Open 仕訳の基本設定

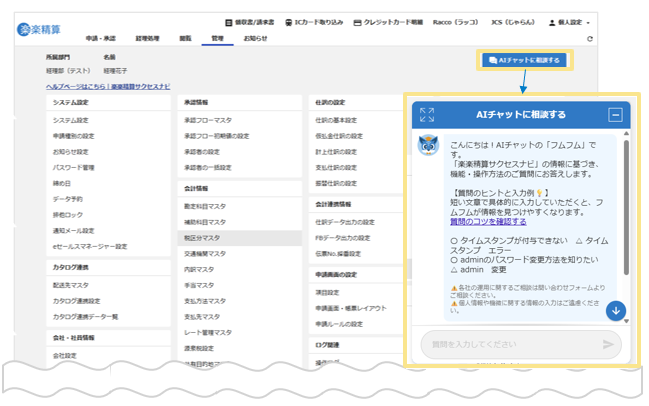pyautogui.click(x=336, y=120)
